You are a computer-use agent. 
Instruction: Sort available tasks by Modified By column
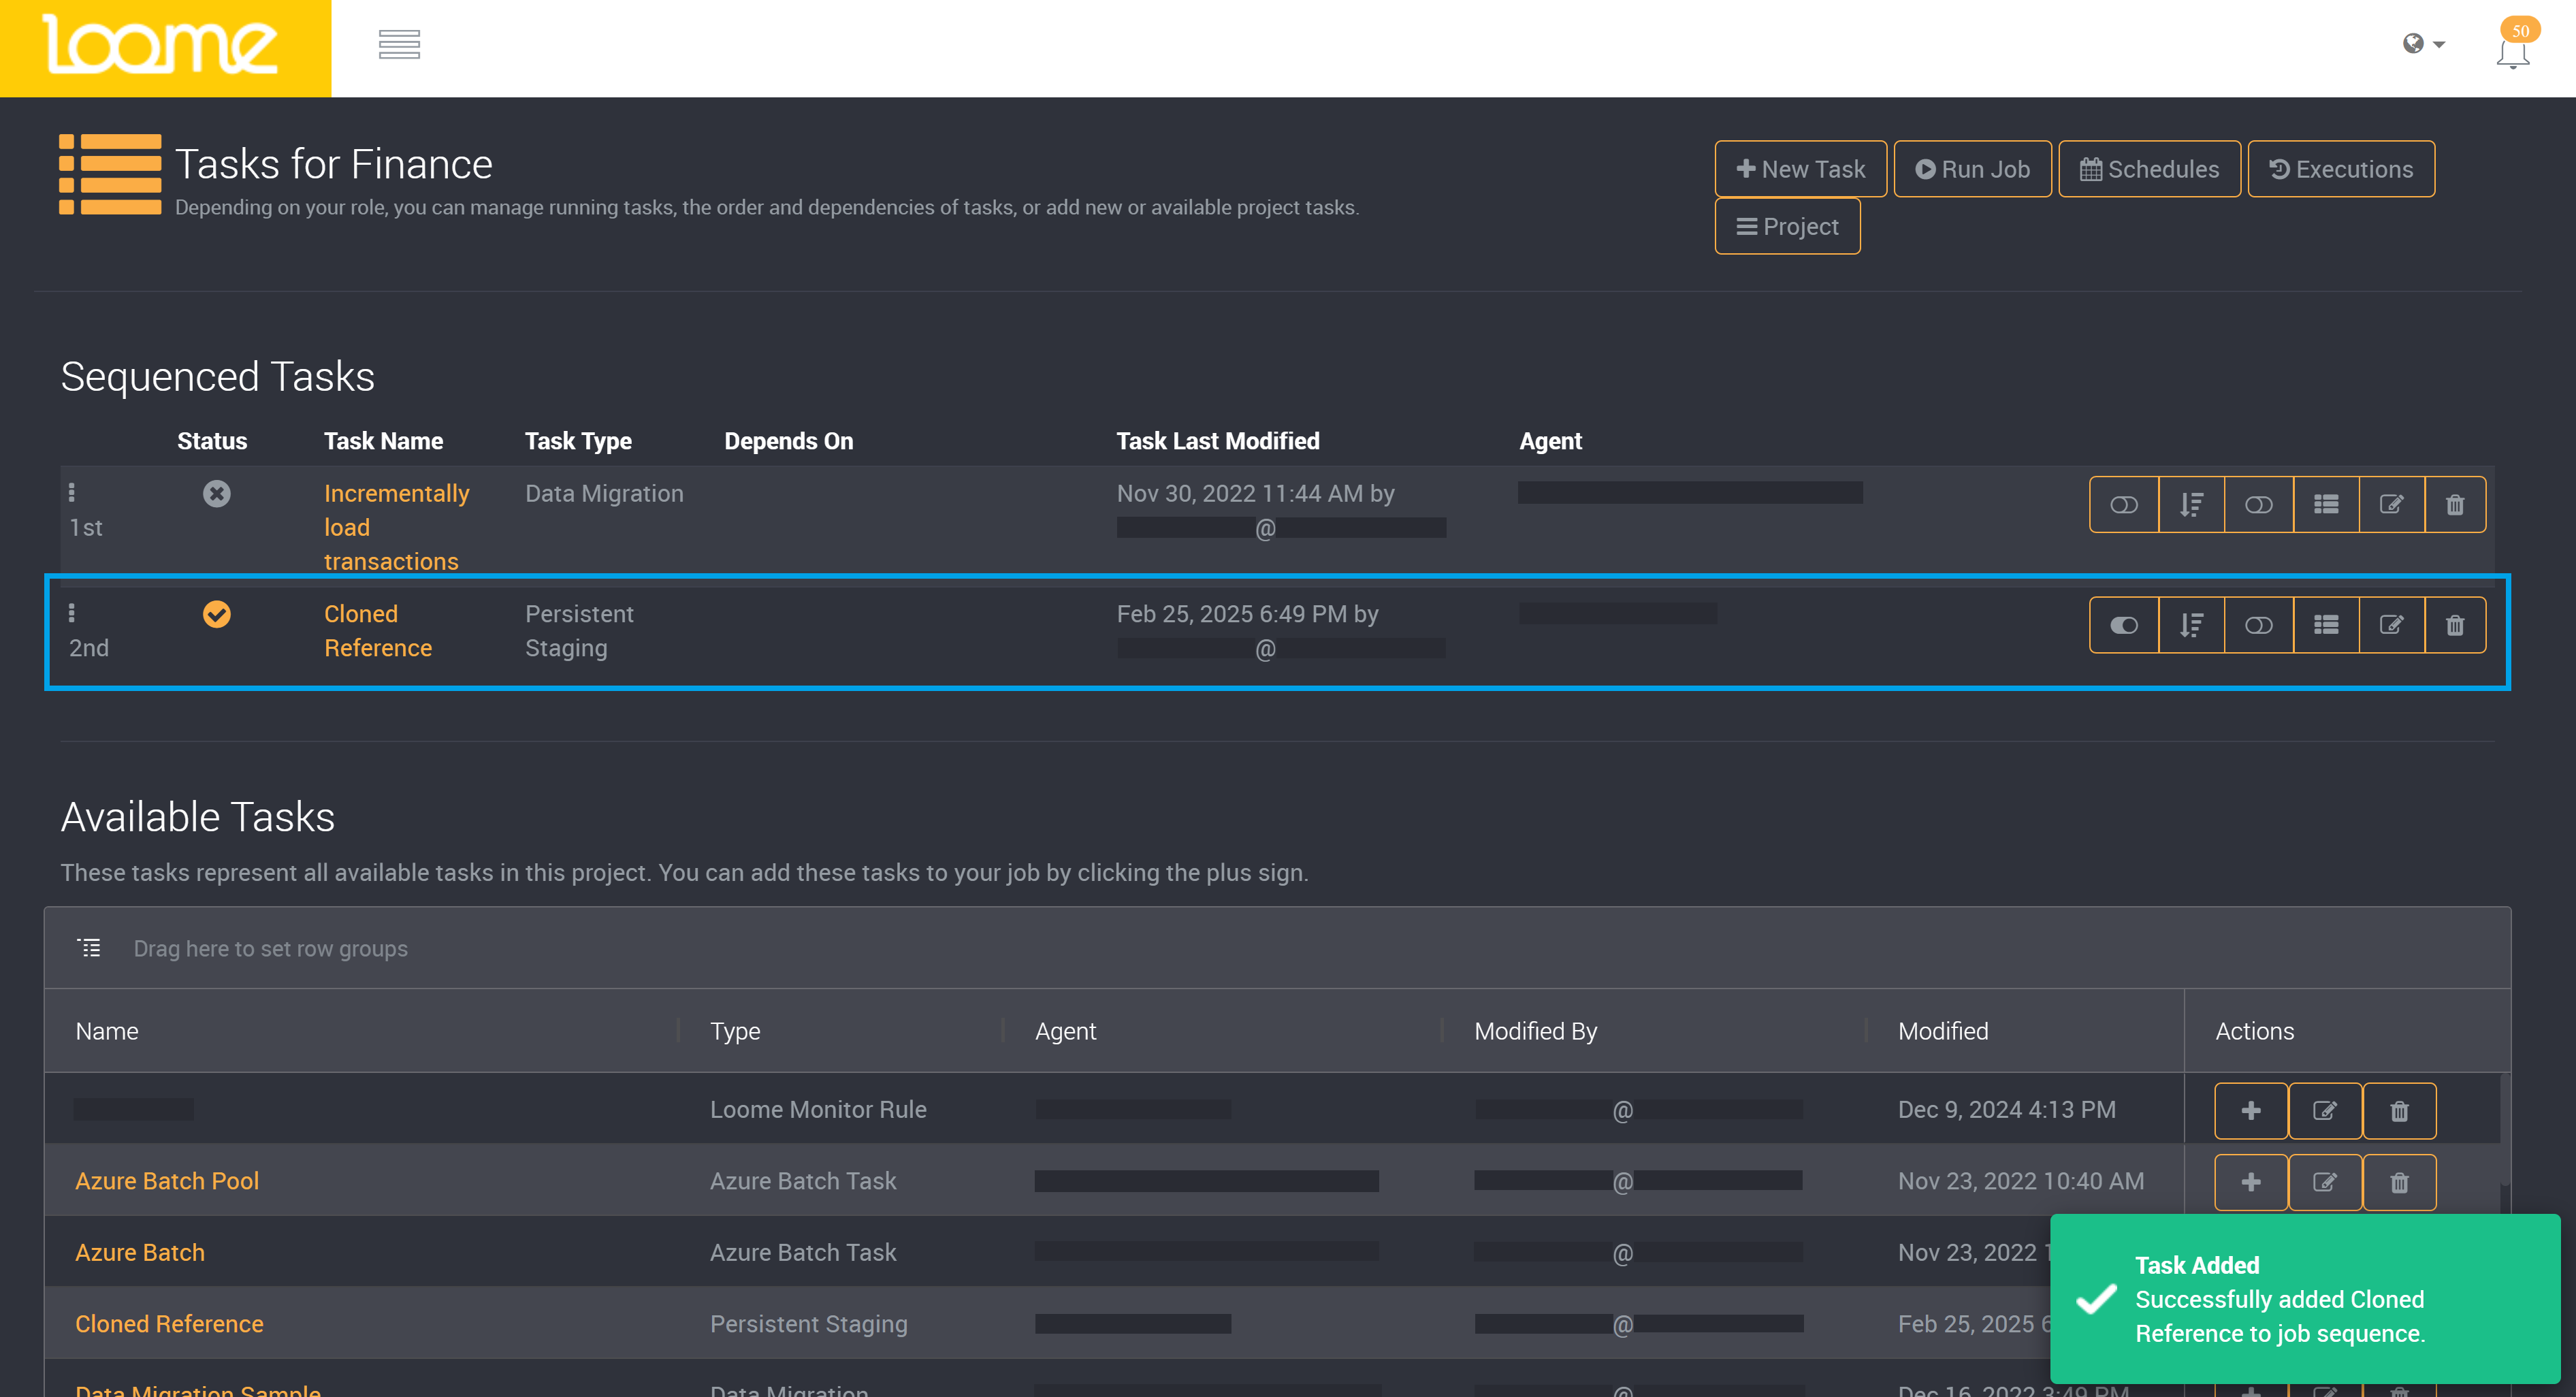[1535, 1031]
